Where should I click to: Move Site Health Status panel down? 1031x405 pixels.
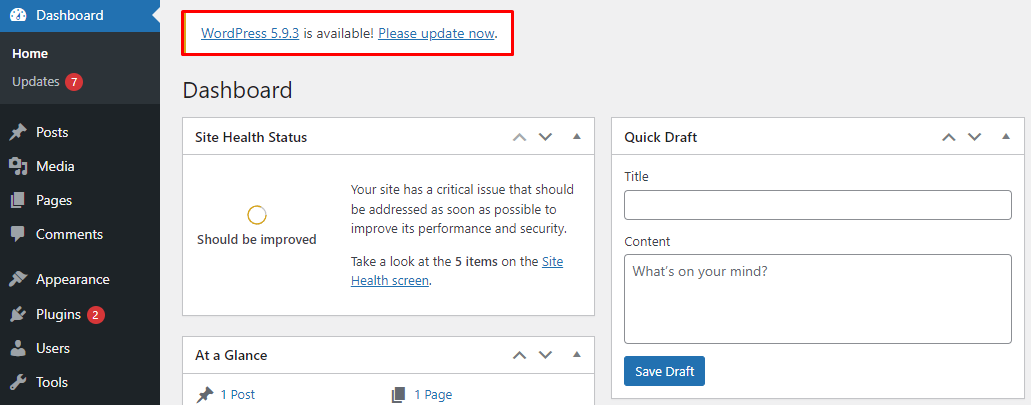tap(545, 137)
